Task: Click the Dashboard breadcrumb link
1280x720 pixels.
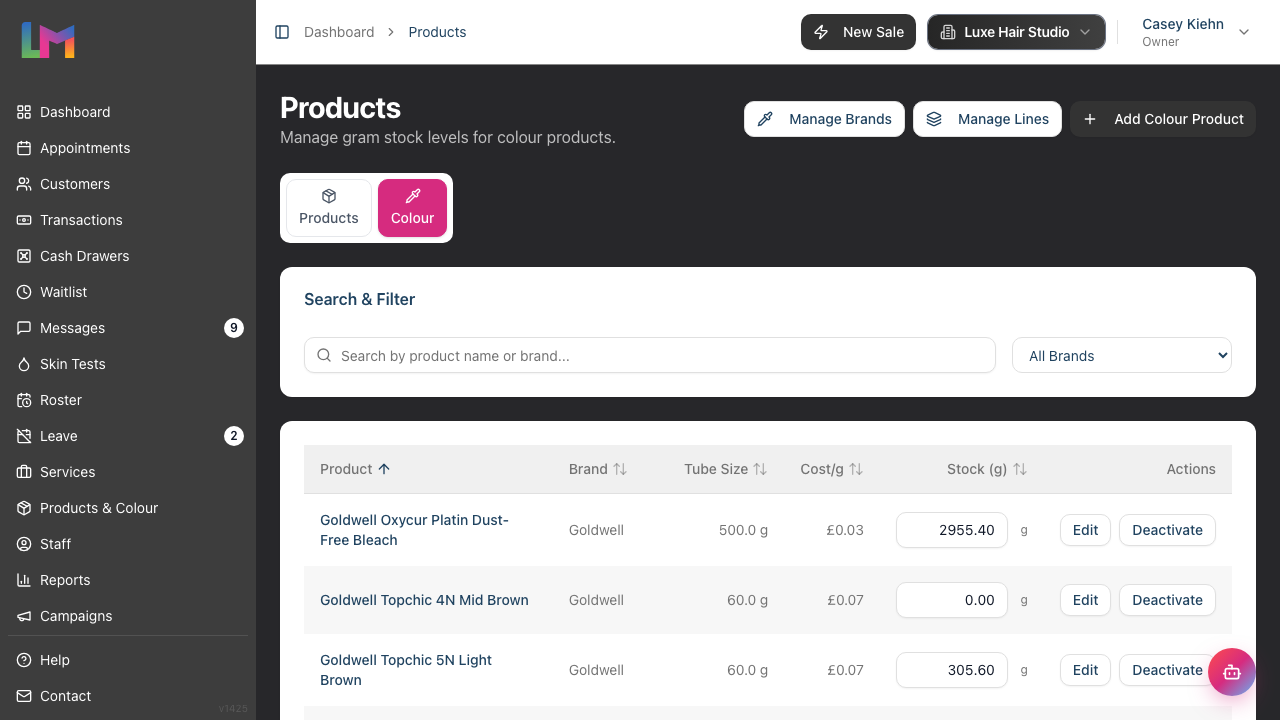Action: tap(339, 32)
